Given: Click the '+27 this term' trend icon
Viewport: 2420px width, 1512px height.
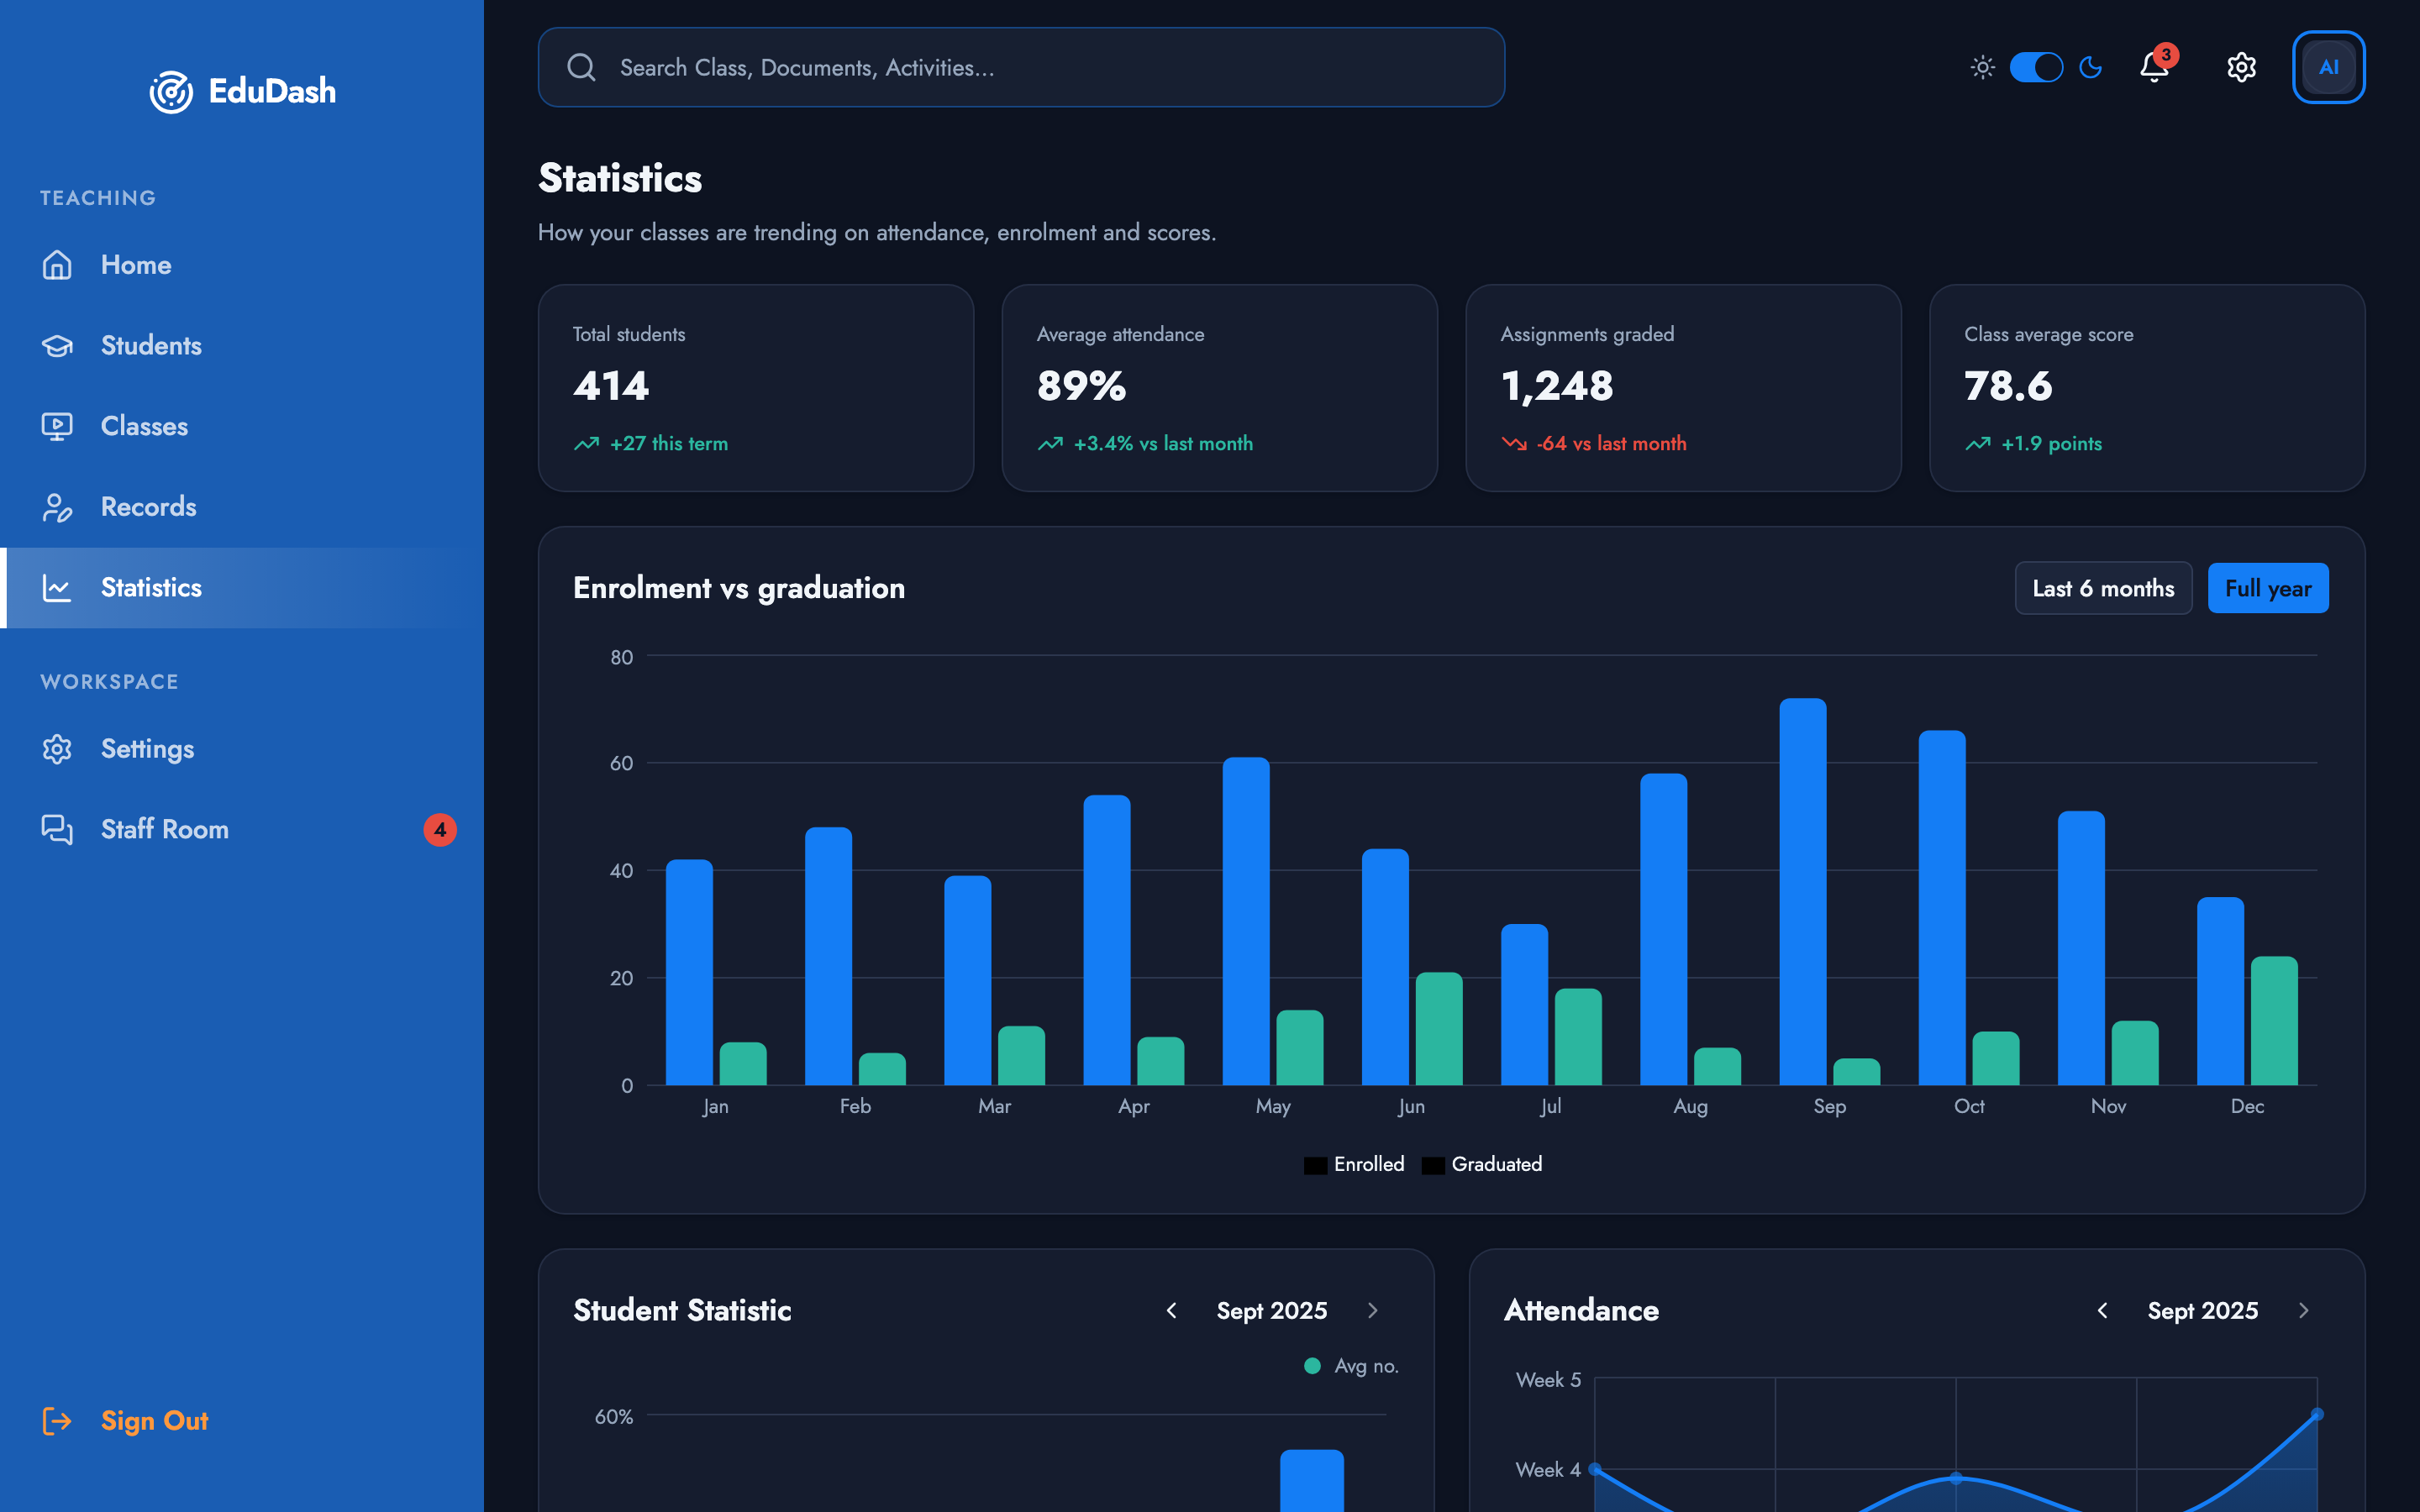Looking at the screenshot, I should (x=586, y=443).
